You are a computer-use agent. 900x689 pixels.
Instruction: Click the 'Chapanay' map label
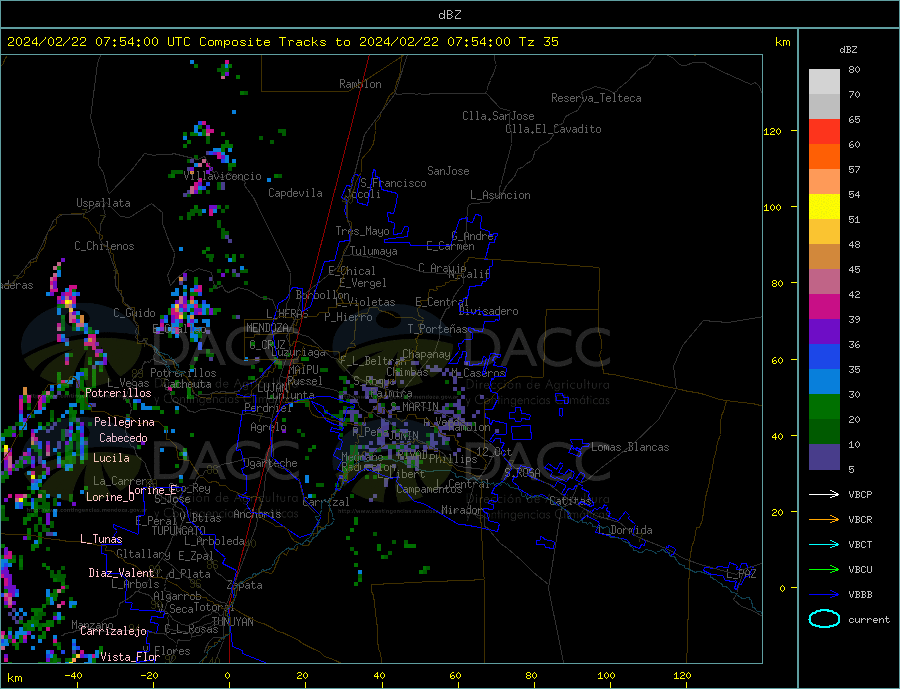click(426, 354)
